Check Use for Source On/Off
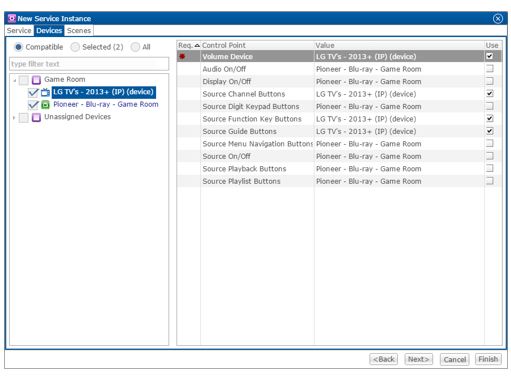Image resolution: width=511 pixels, height=377 pixels. pyautogui.click(x=489, y=156)
